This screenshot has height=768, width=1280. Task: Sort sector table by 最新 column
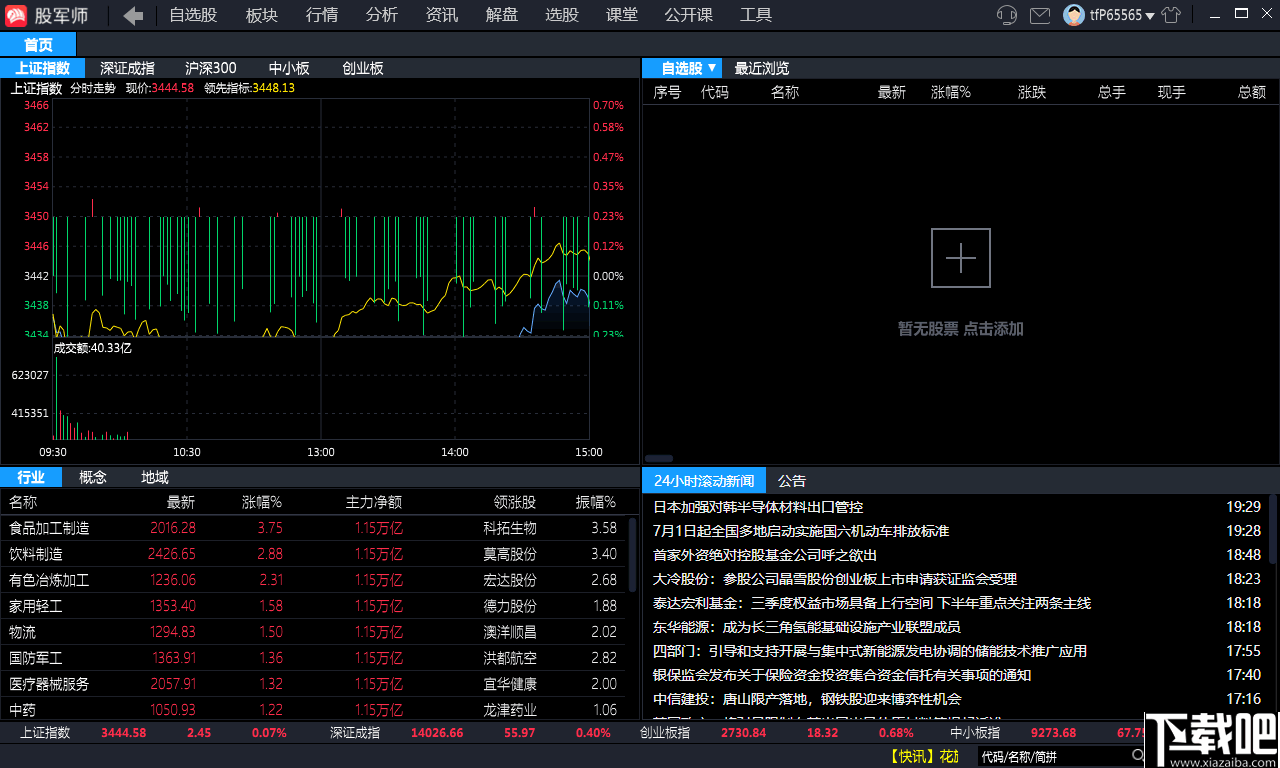181,502
